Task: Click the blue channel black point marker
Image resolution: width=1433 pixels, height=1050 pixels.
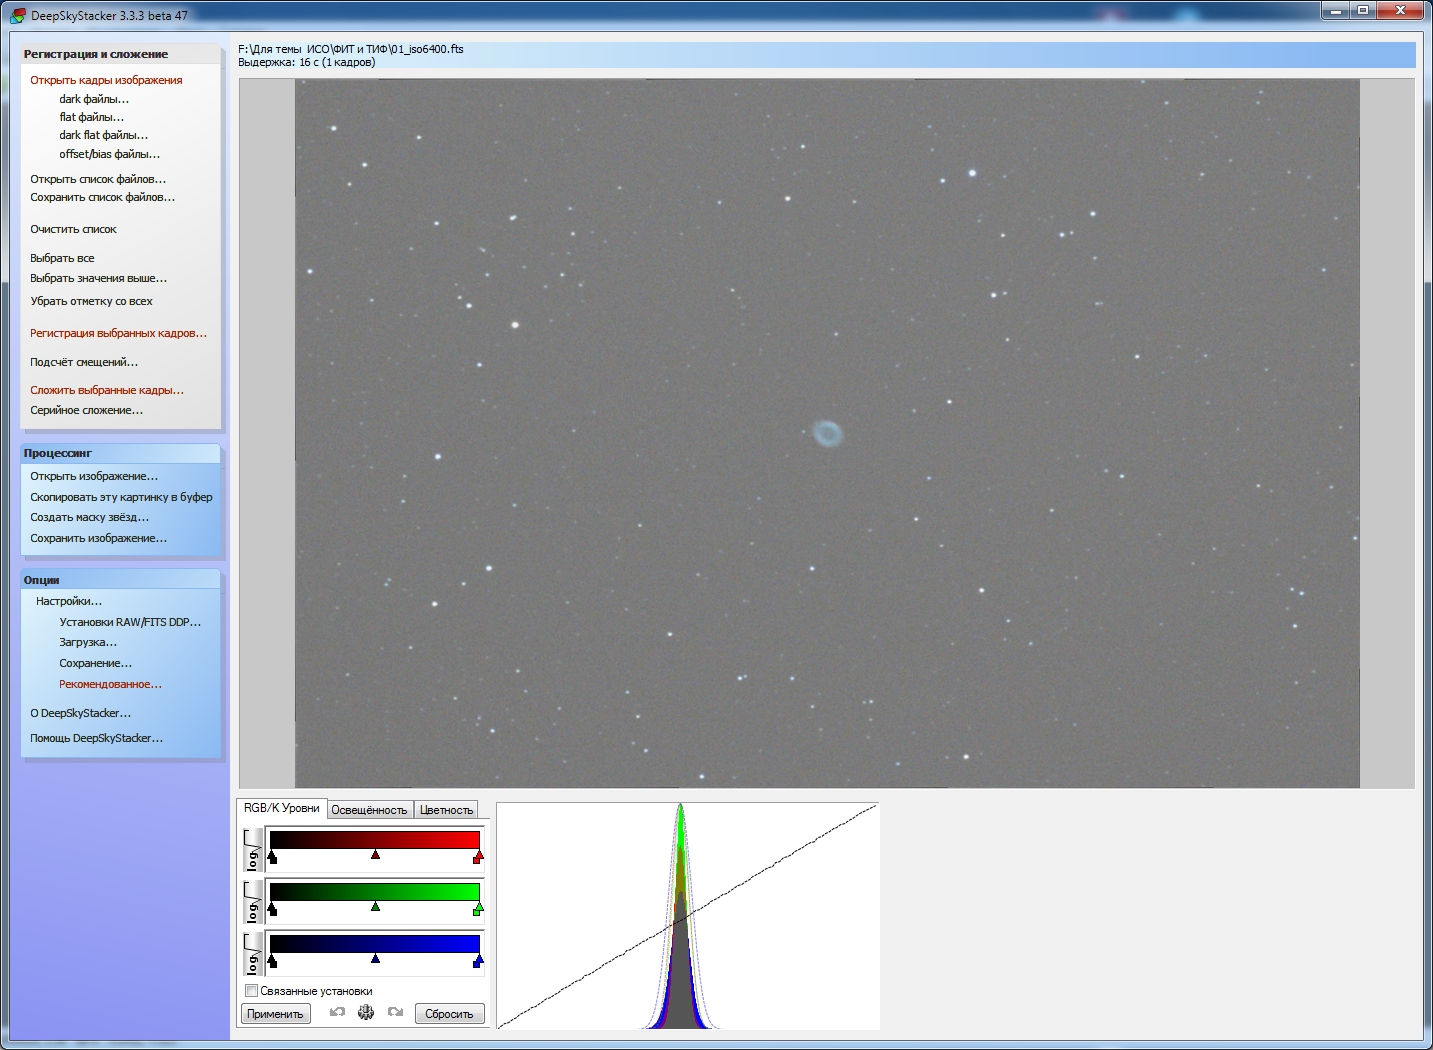Action: [x=272, y=960]
